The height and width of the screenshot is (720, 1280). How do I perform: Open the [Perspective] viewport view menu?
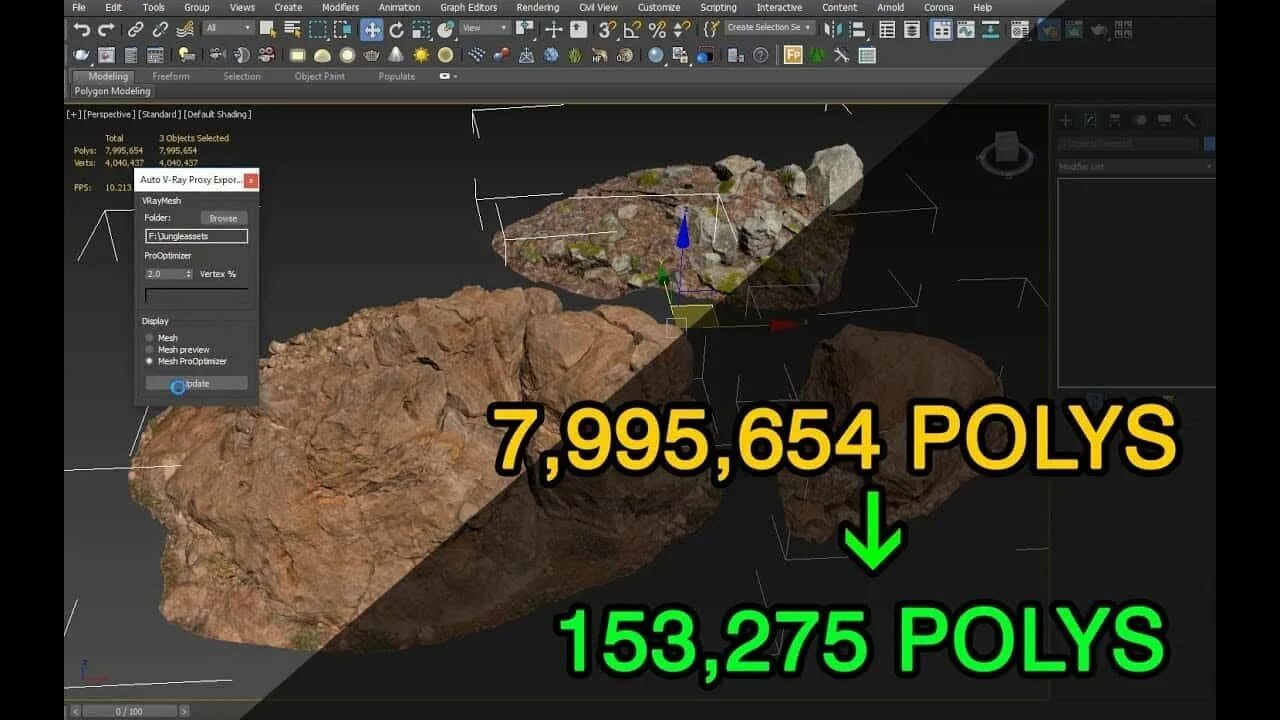coord(110,114)
